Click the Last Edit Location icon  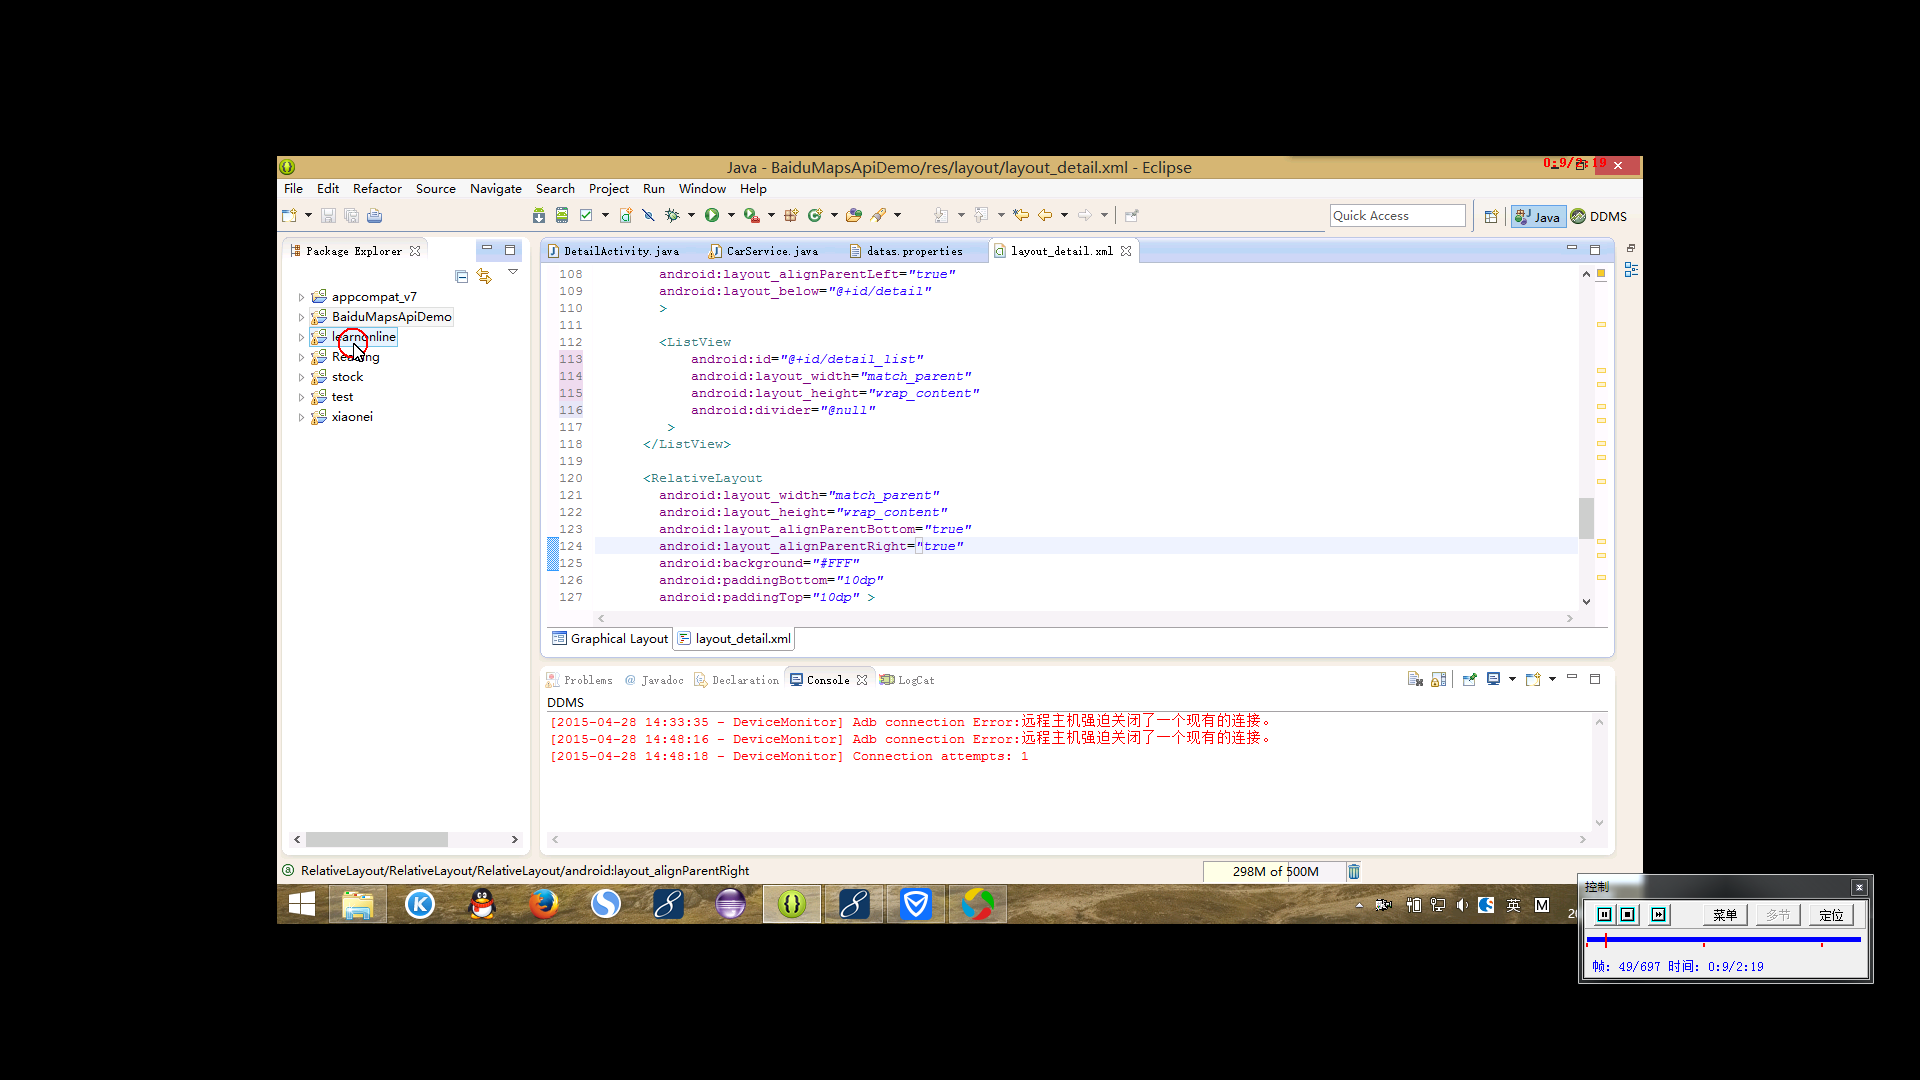point(1021,215)
